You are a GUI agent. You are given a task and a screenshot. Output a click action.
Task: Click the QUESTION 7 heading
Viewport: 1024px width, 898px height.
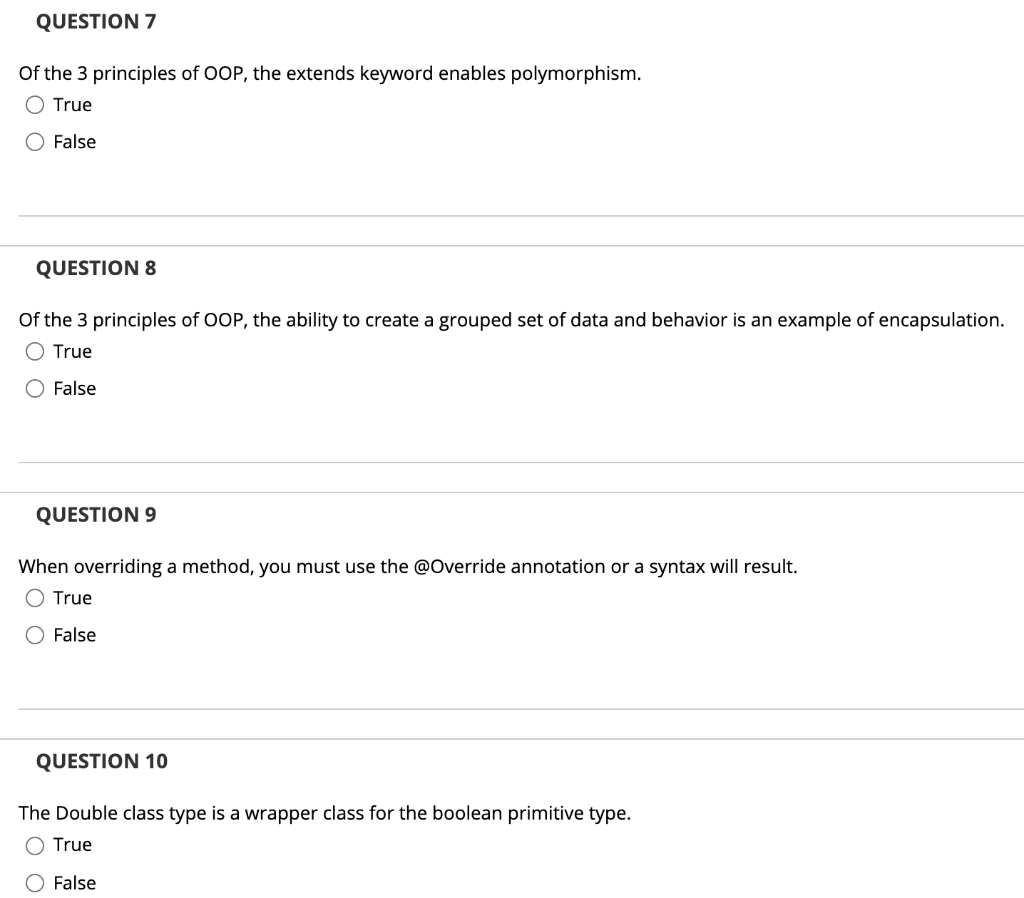click(96, 21)
